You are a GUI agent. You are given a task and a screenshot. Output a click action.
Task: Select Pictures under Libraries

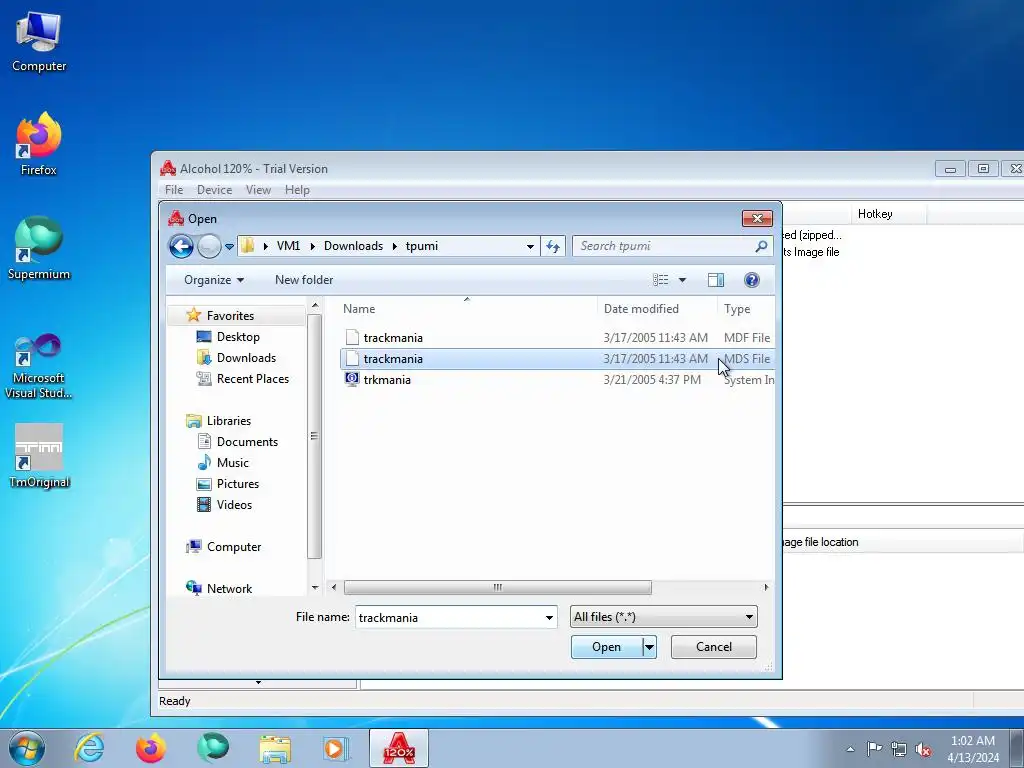point(238,484)
